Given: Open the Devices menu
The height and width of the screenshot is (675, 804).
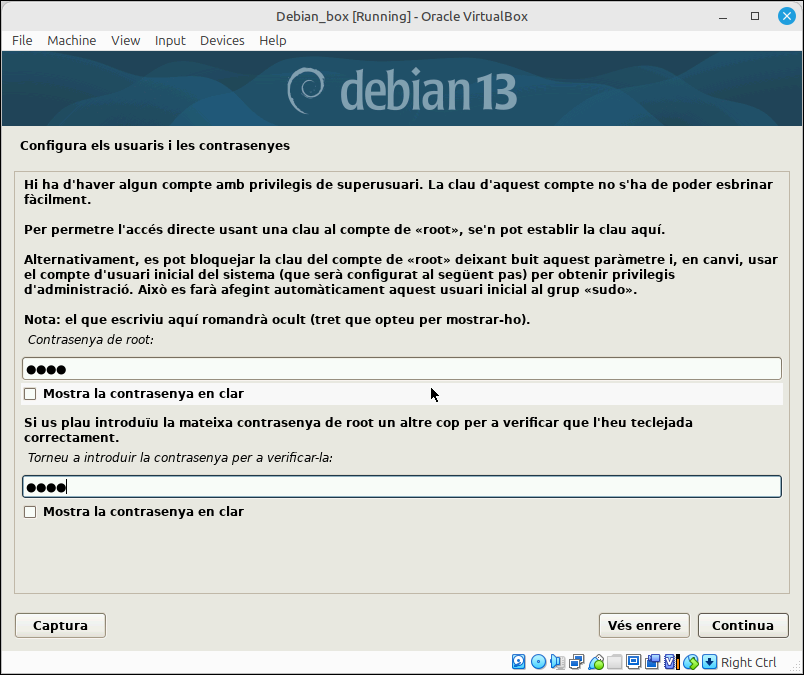Looking at the screenshot, I should click(222, 41).
